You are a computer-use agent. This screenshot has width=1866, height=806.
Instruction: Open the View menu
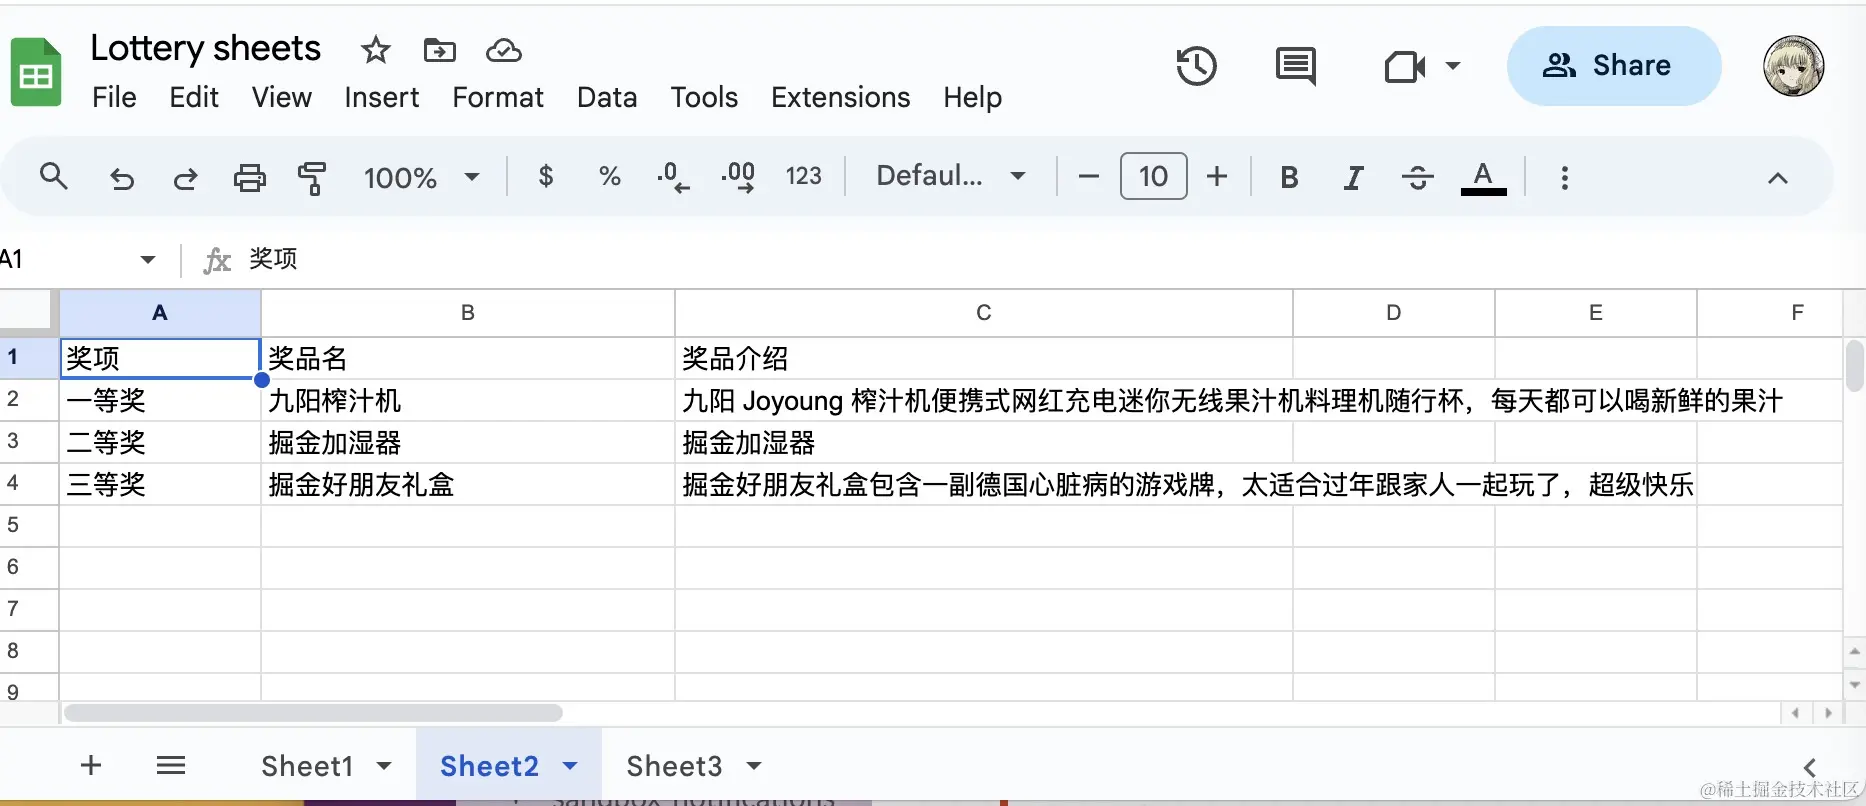click(282, 97)
